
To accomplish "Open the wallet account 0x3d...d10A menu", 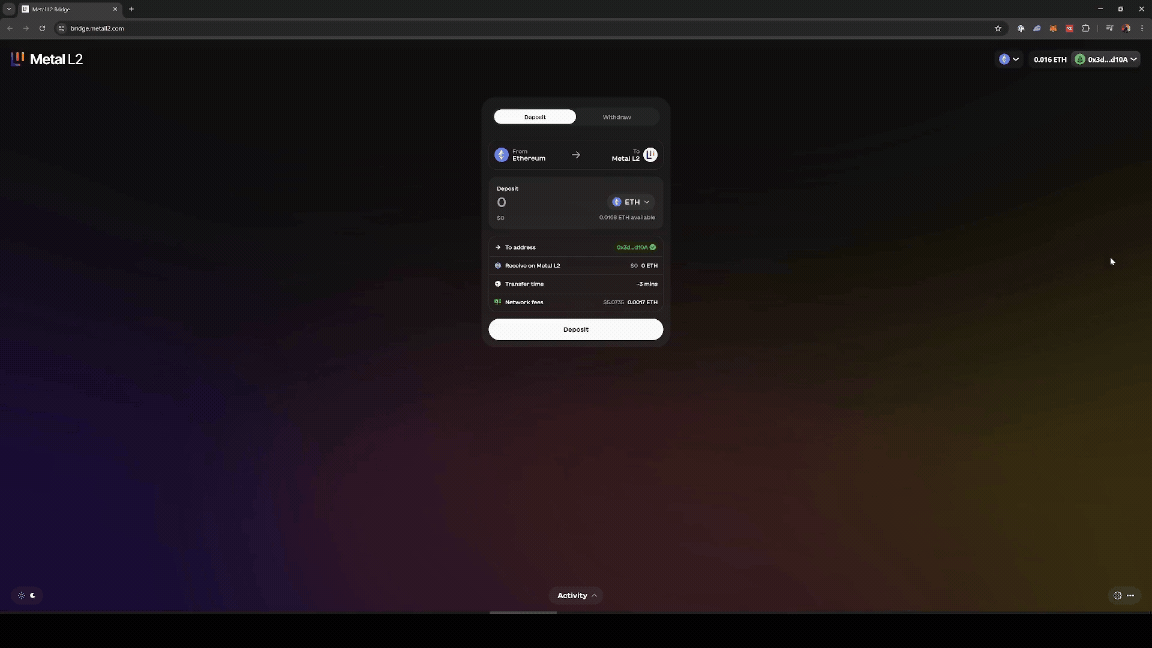I will (x=1106, y=60).
